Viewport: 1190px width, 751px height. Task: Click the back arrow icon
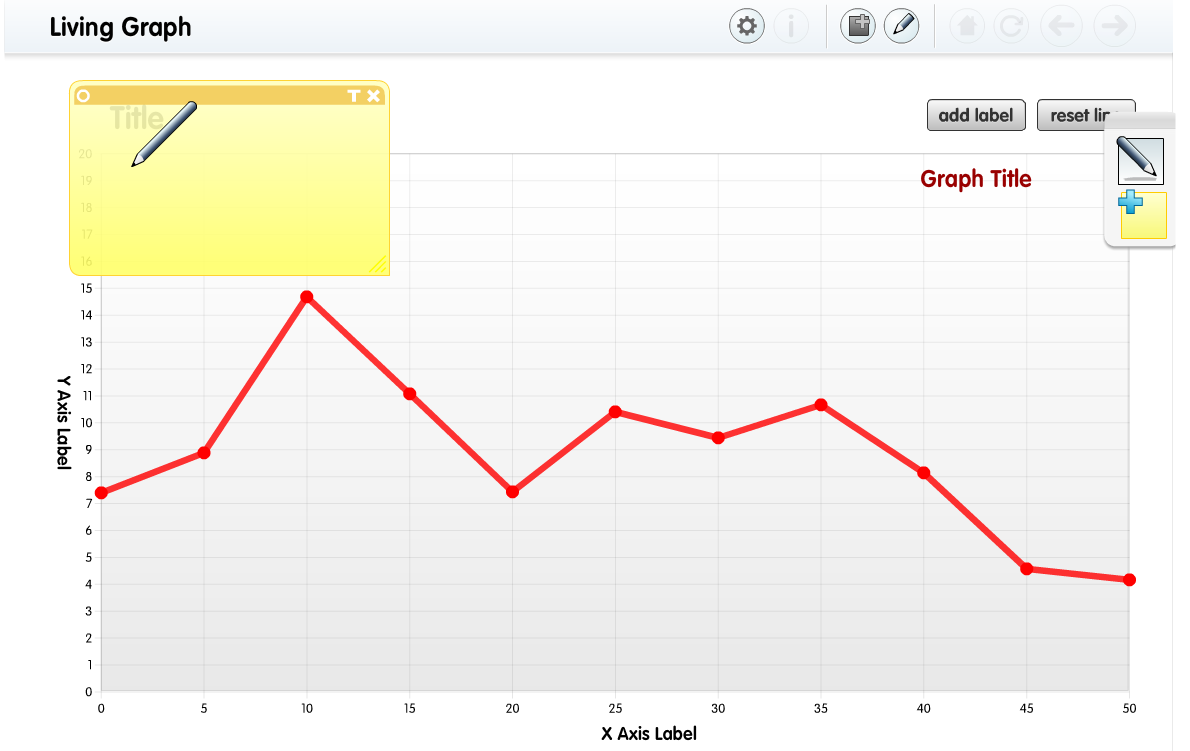pos(1062,27)
